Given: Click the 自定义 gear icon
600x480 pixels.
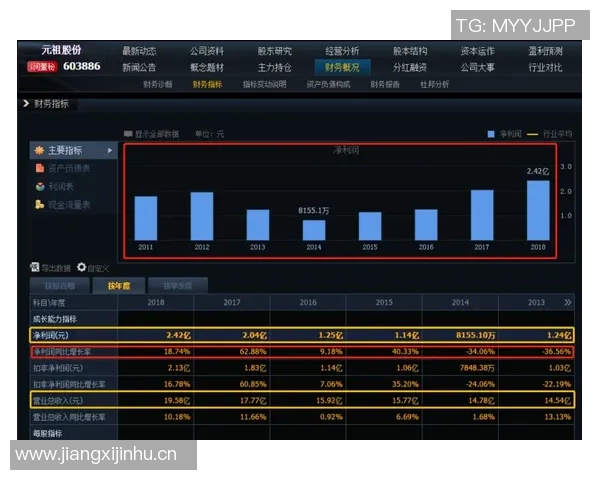Looking at the screenshot, I should tap(82, 267).
